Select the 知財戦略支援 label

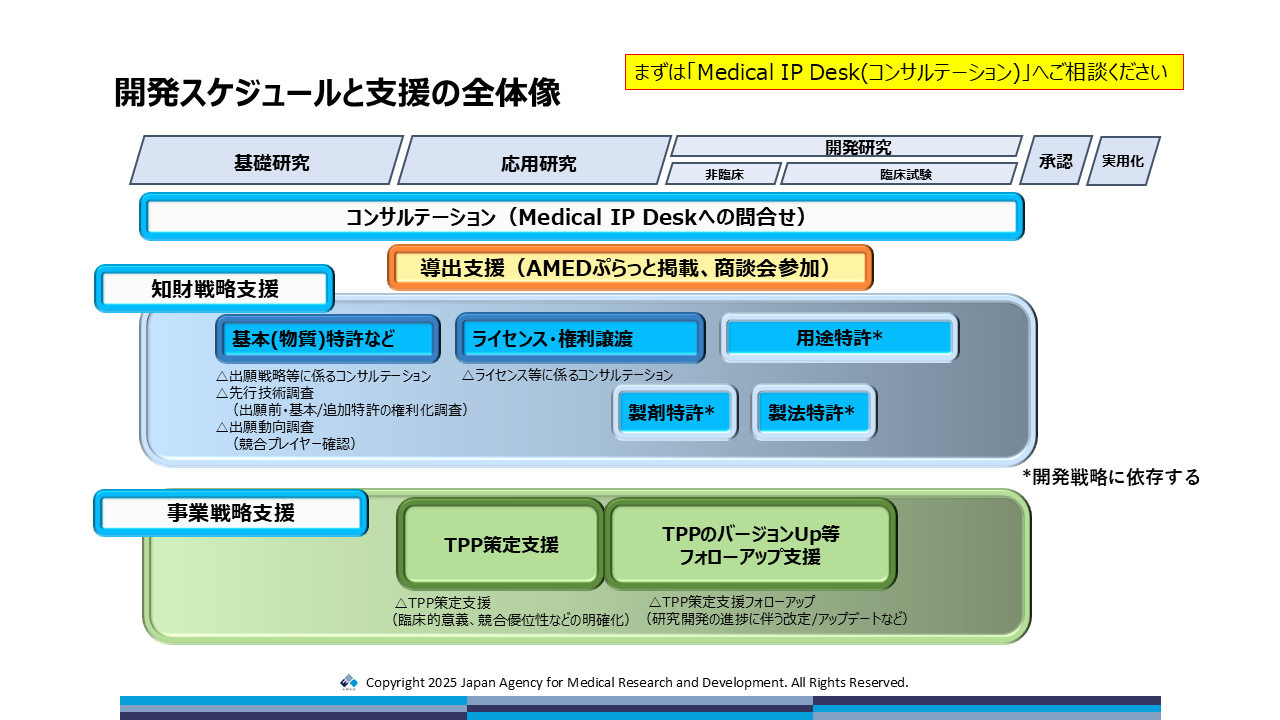coord(214,289)
